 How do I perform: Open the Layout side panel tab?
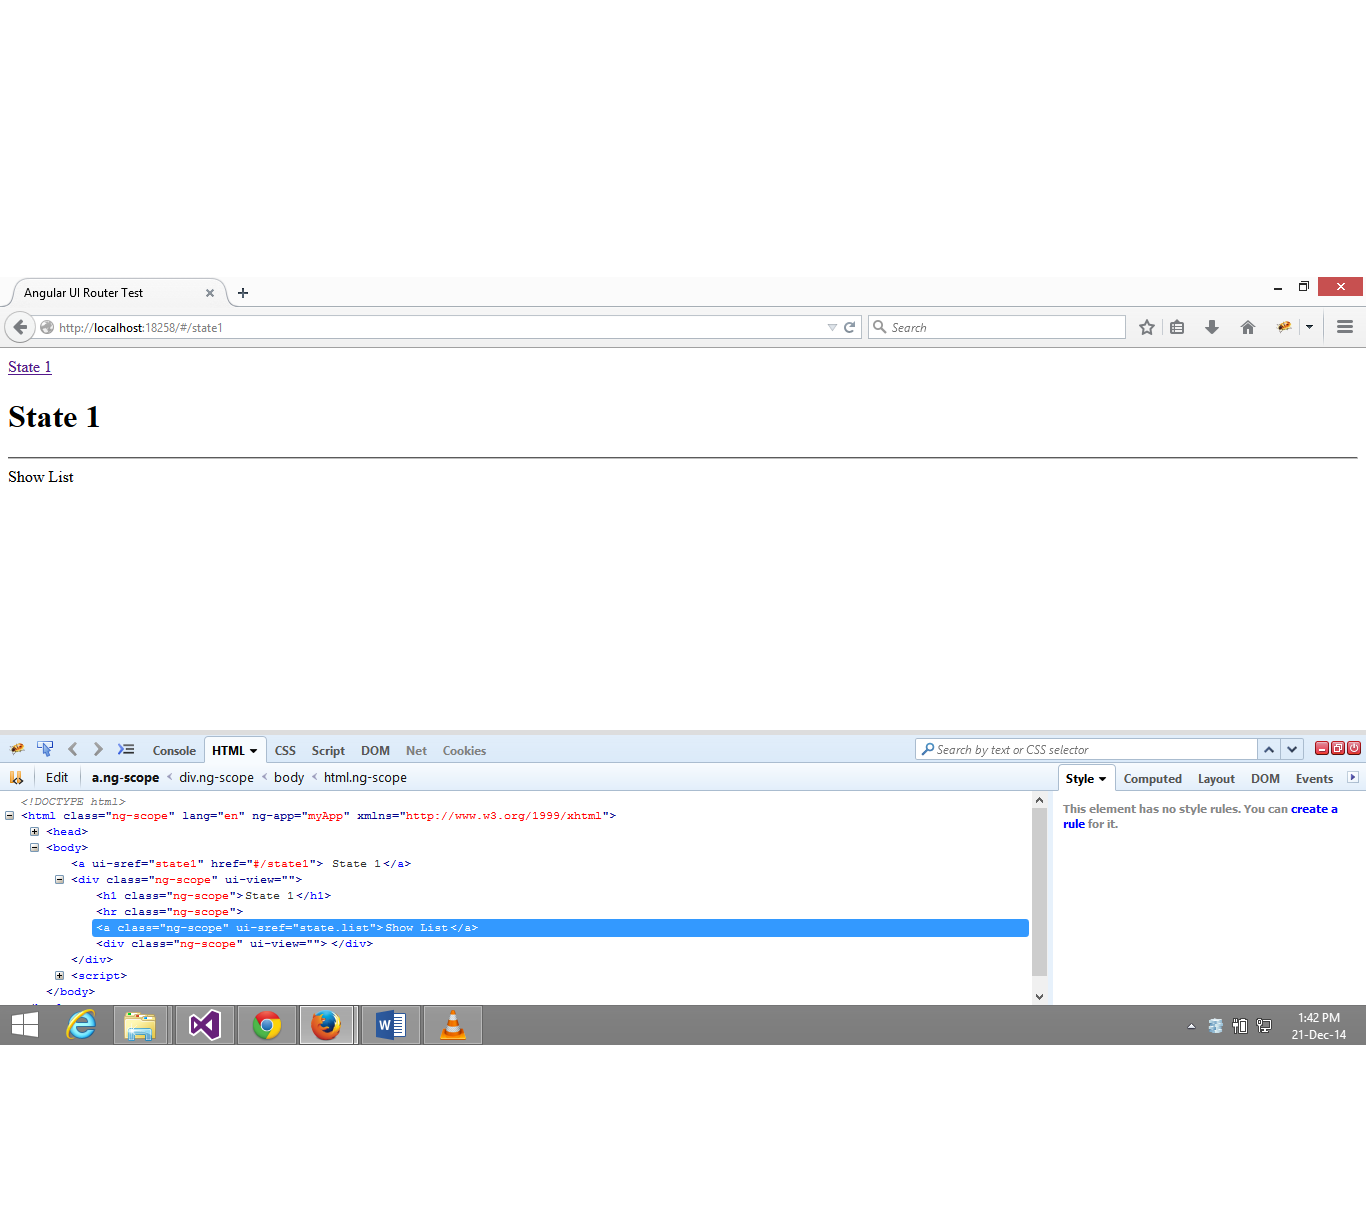click(1216, 779)
